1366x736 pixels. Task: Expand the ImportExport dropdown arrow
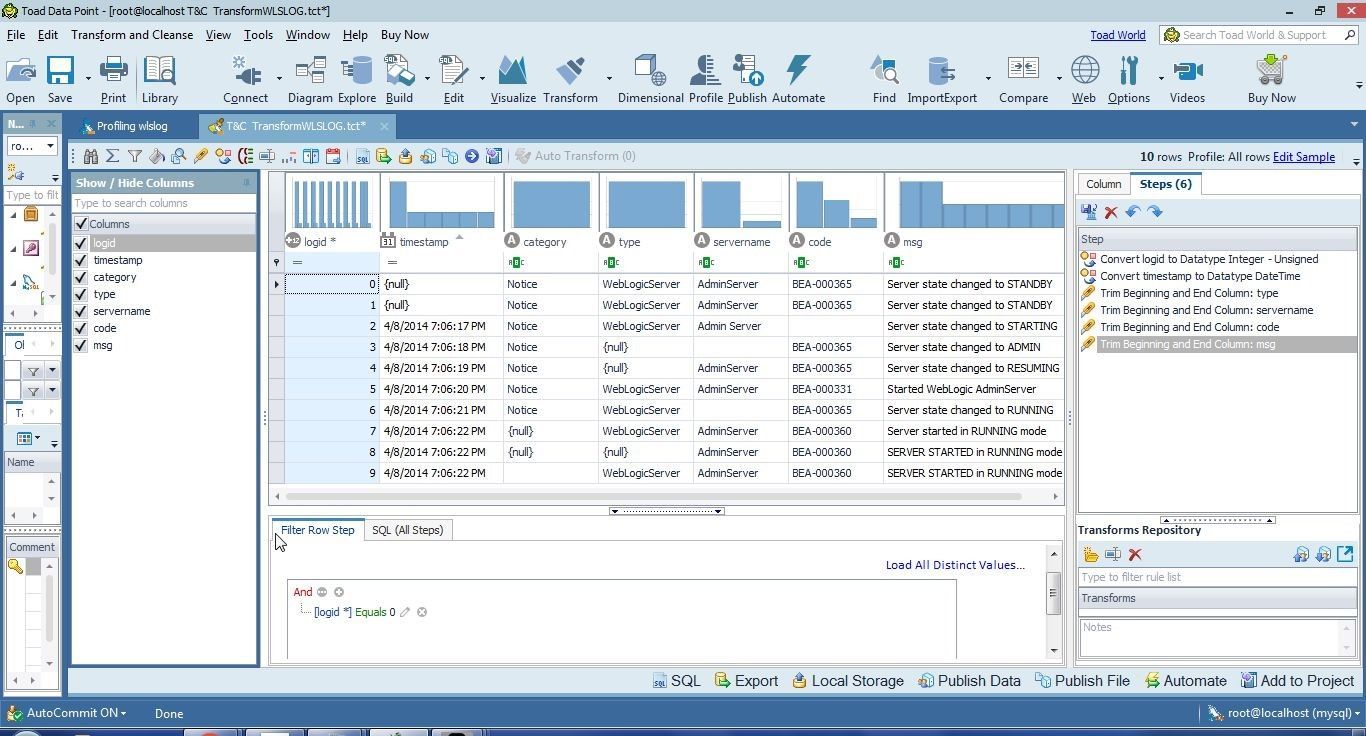pyautogui.click(x=988, y=78)
